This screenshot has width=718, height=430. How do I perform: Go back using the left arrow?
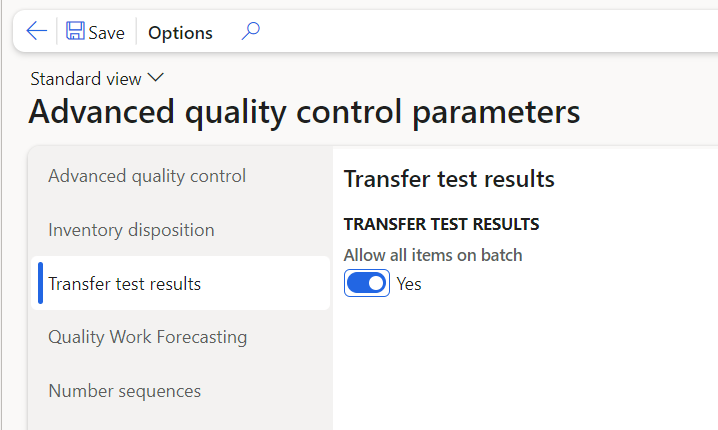[37, 32]
